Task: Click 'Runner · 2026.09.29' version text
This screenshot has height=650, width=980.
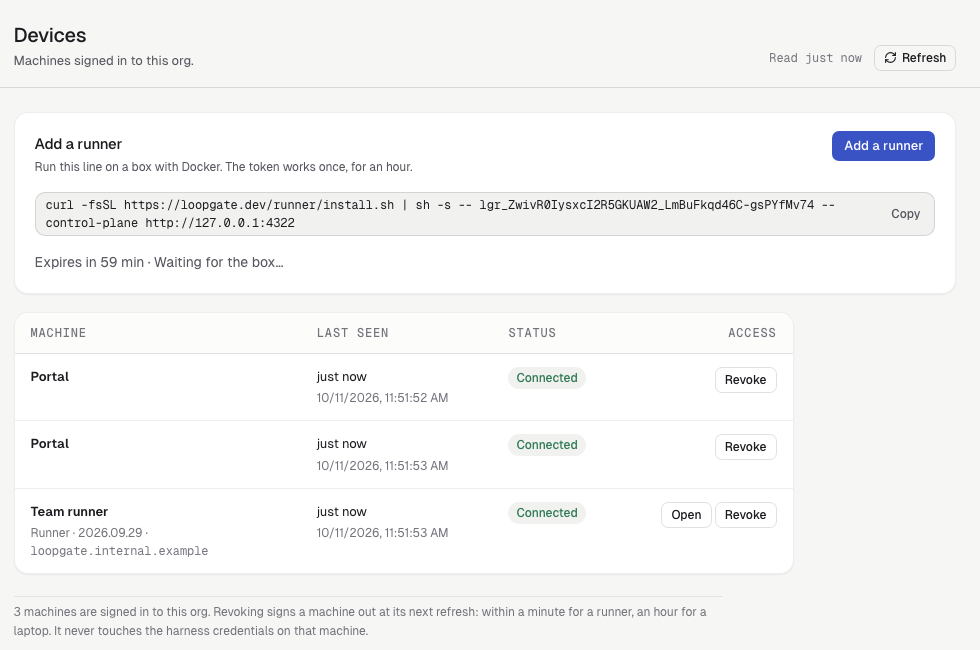Action: 87,533
